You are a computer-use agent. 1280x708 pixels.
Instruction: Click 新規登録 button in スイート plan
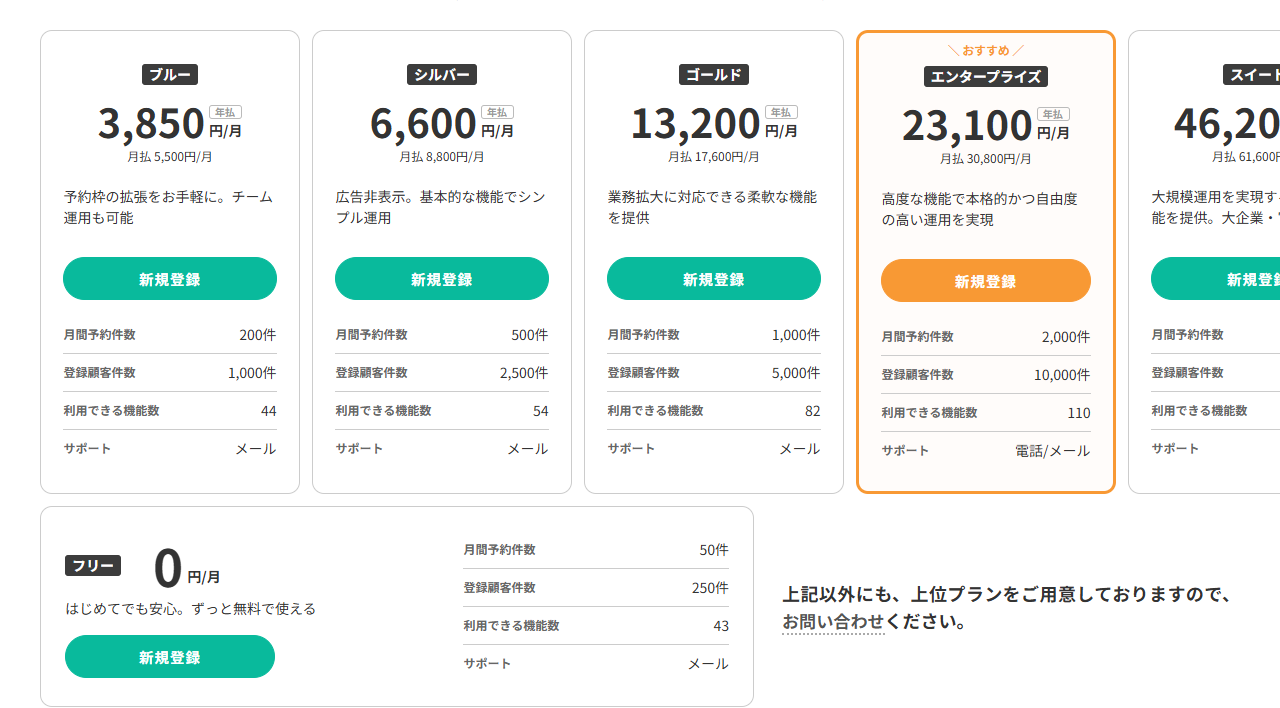tap(1215, 279)
